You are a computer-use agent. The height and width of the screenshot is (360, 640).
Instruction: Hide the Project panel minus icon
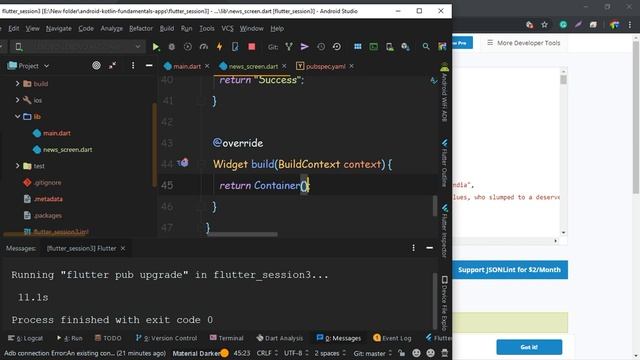149,65
